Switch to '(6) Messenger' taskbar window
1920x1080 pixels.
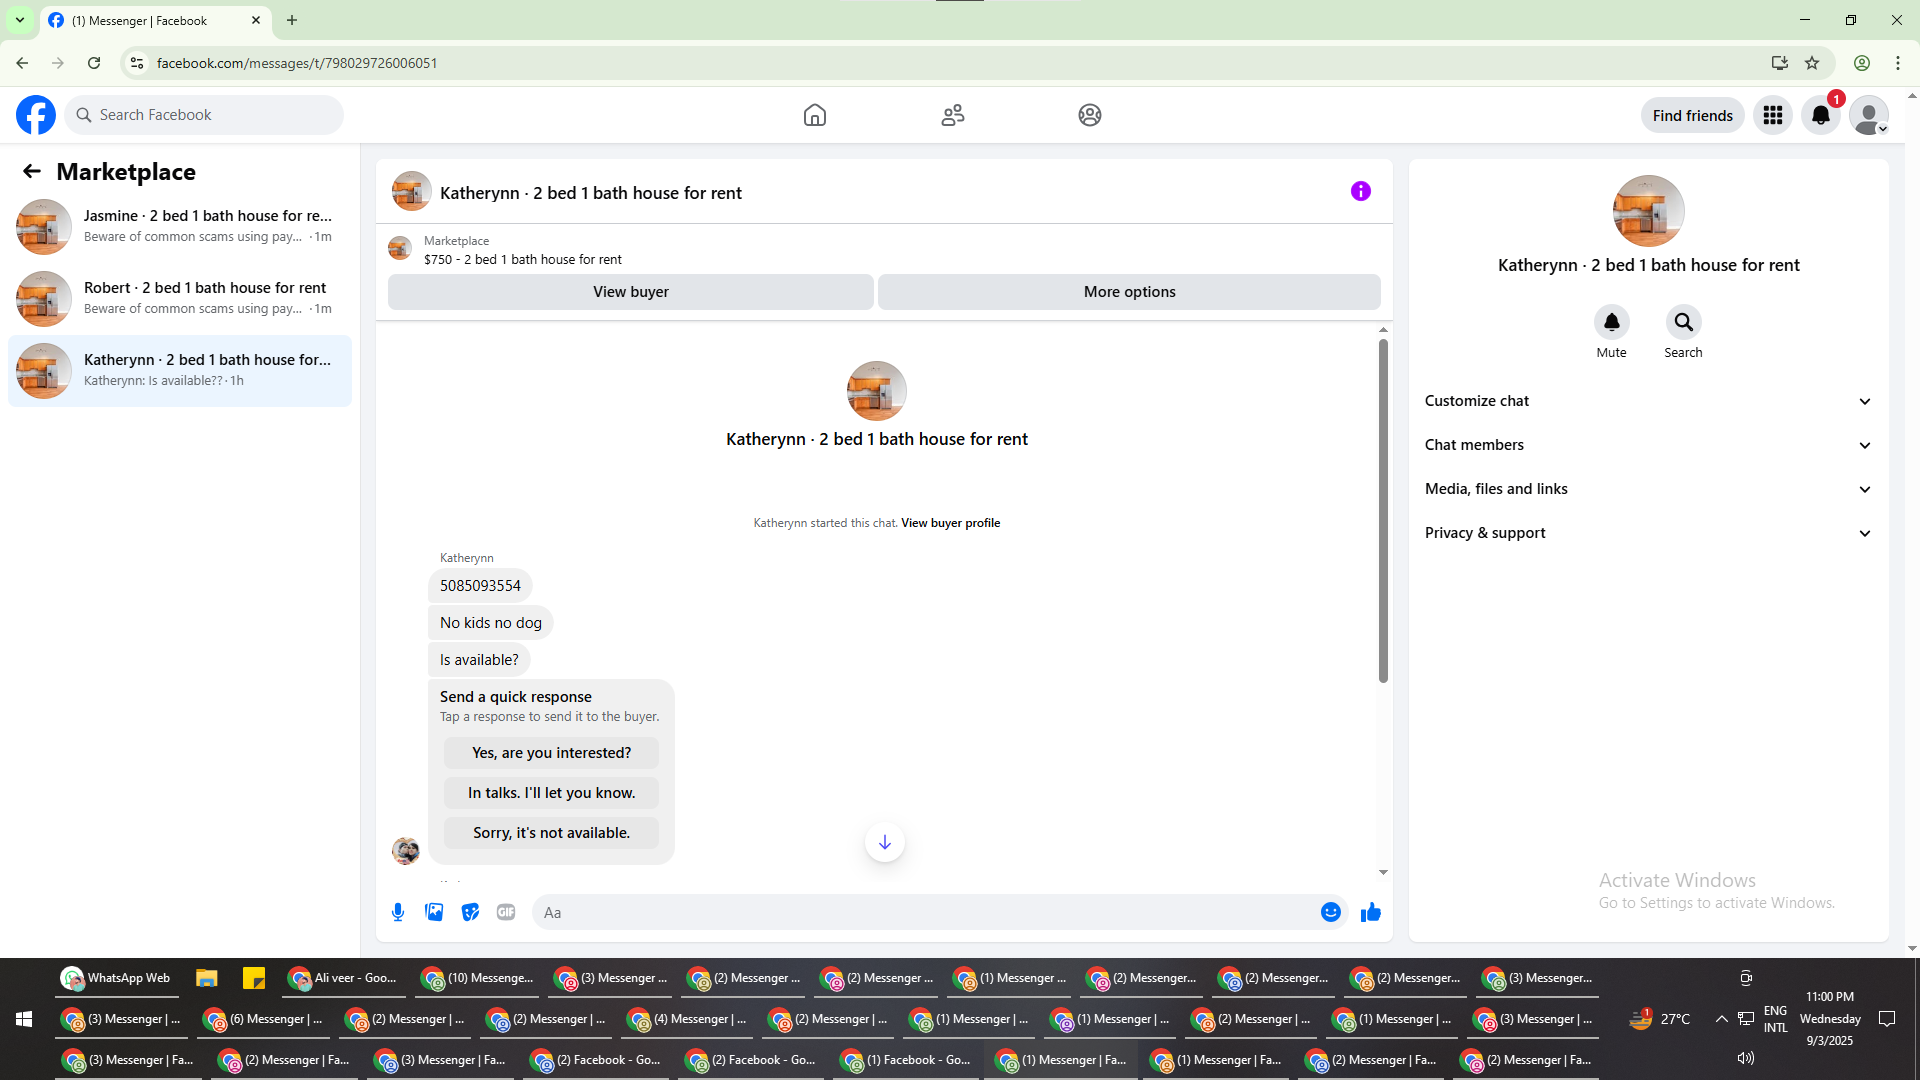[x=263, y=1019]
